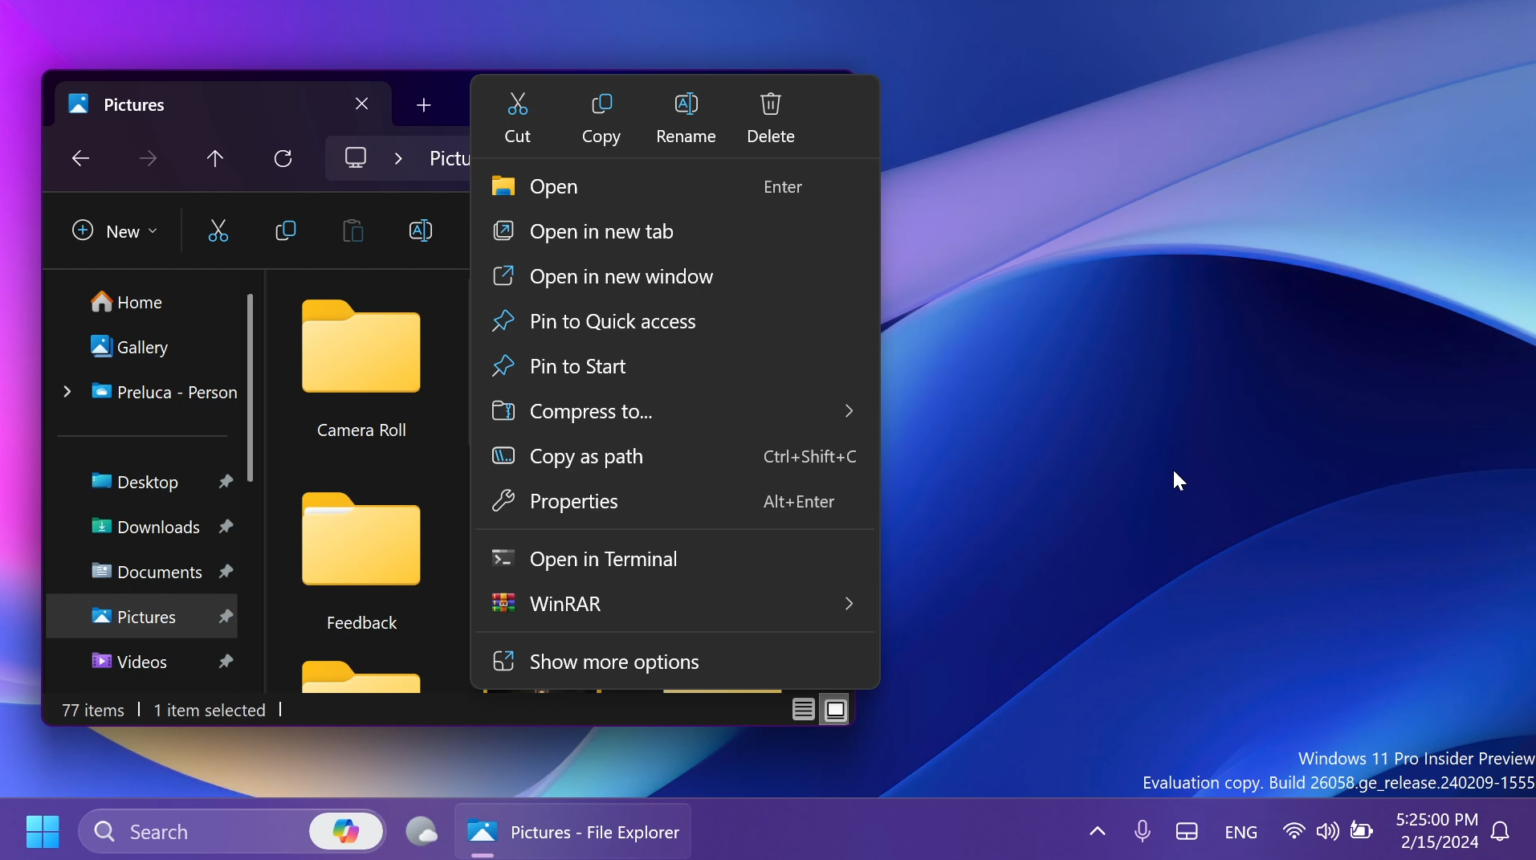Click the back navigation arrow
This screenshot has height=860, width=1536.
coord(80,158)
